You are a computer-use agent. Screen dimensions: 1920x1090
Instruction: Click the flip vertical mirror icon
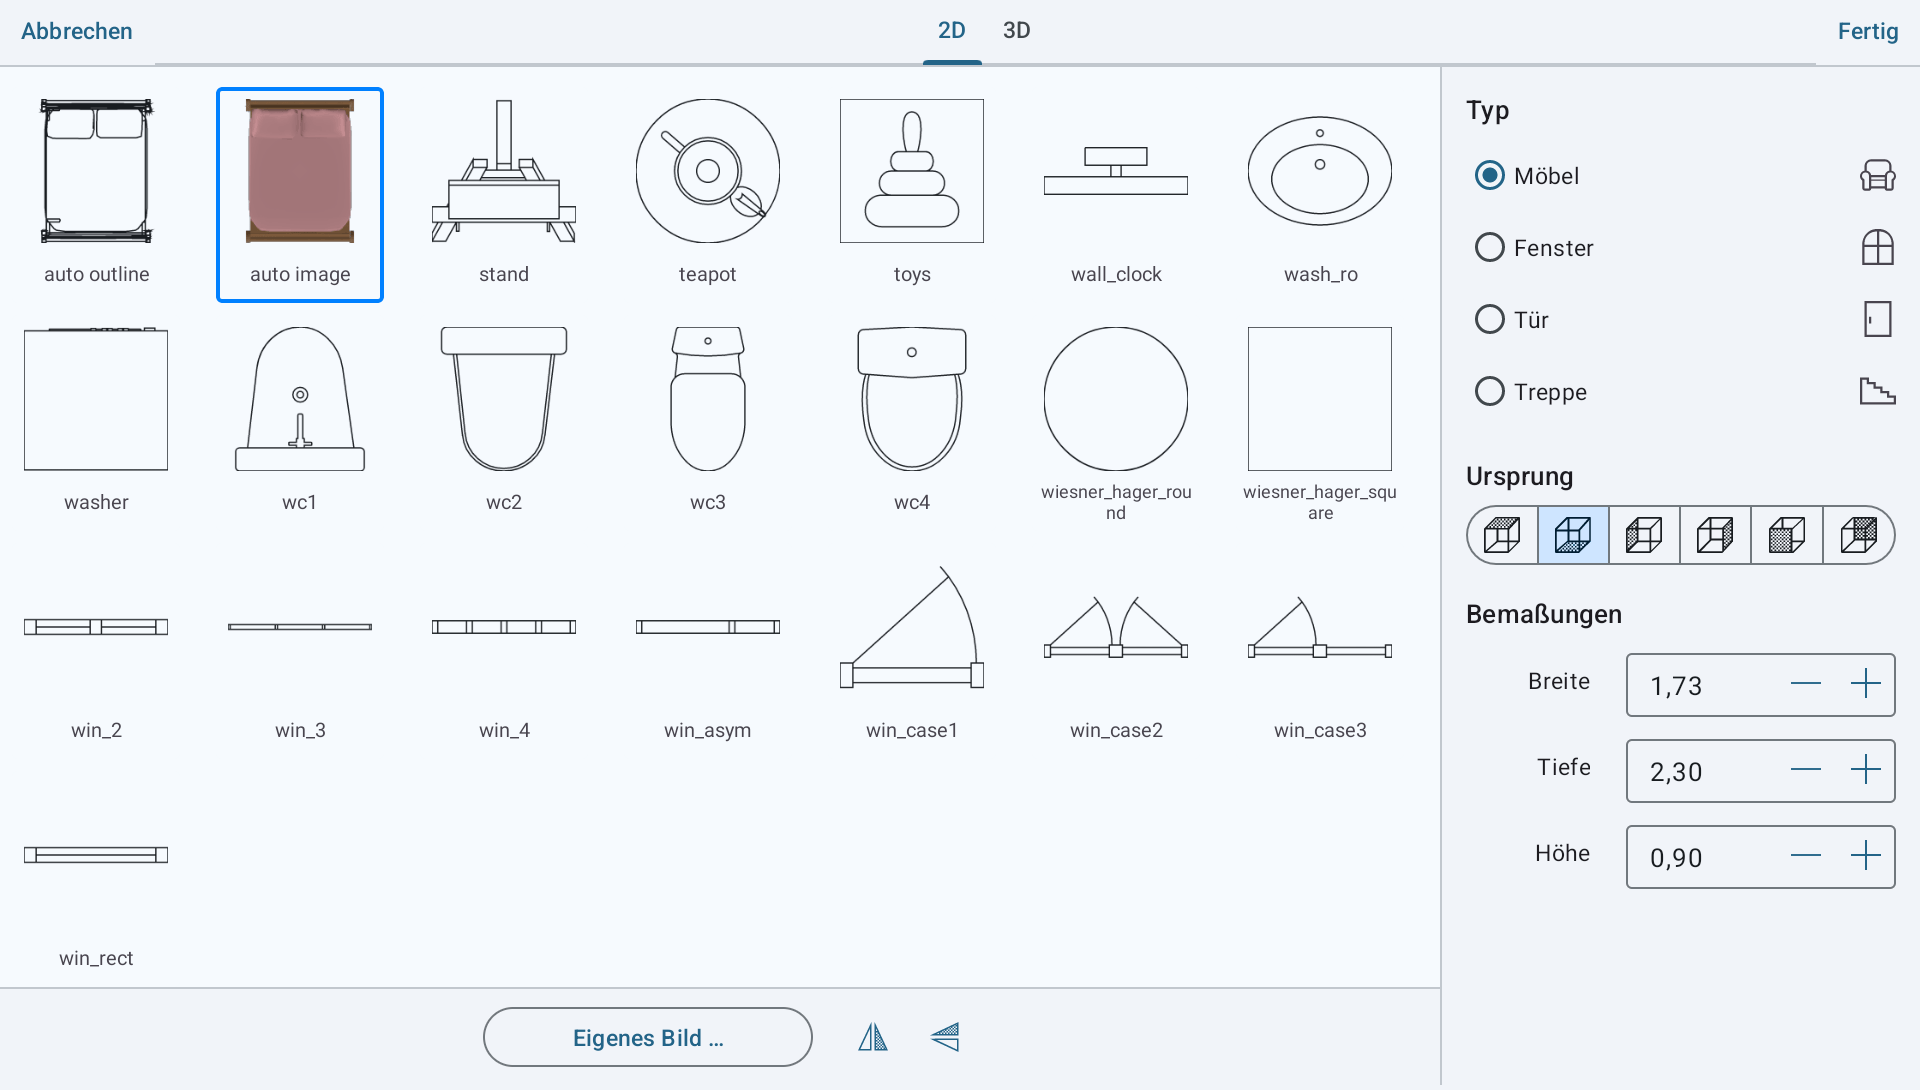pos(945,1037)
